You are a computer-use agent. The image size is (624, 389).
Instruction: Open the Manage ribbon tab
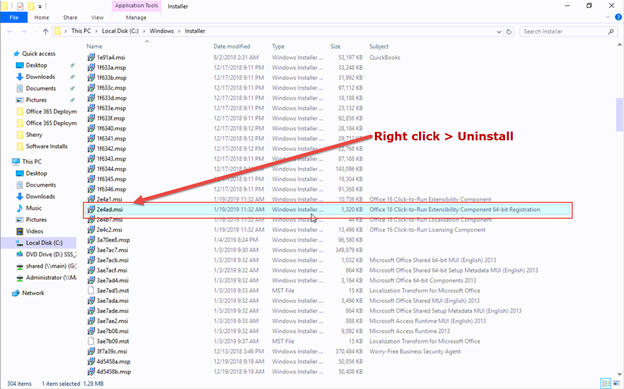136,18
